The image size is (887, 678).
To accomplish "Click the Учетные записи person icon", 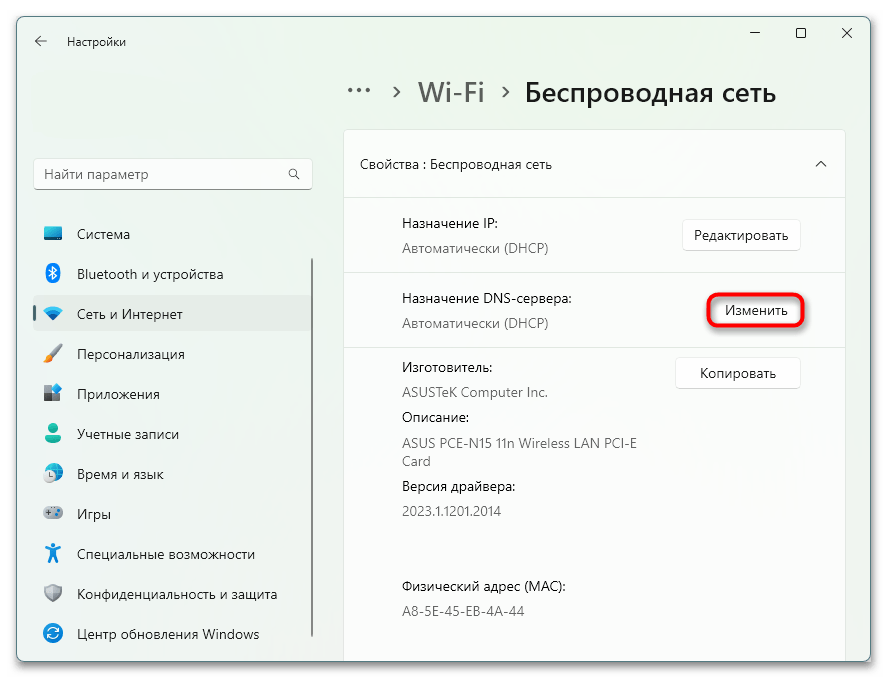I will [53, 434].
